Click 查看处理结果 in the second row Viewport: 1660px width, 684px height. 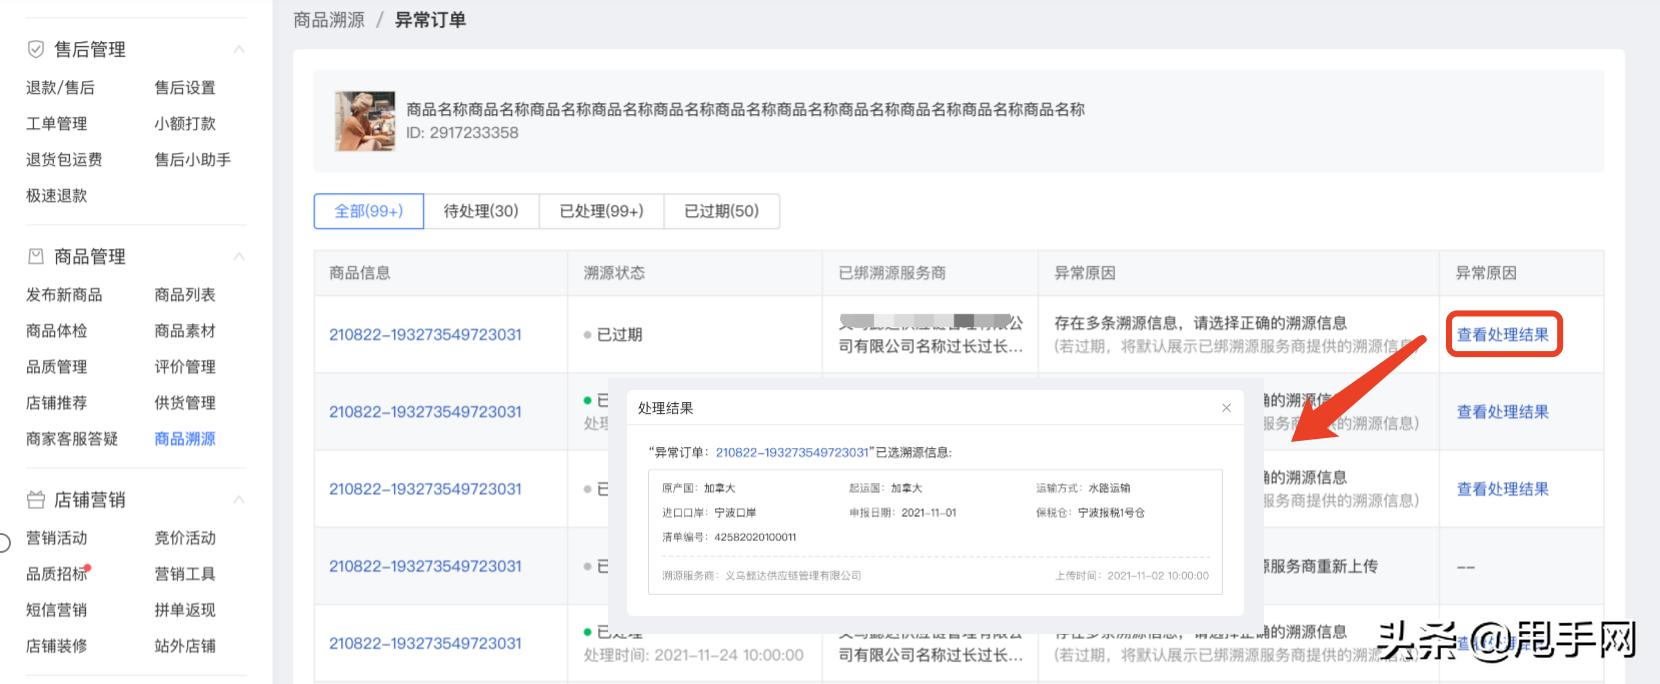pyautogui.click(x=1503, y=412)
